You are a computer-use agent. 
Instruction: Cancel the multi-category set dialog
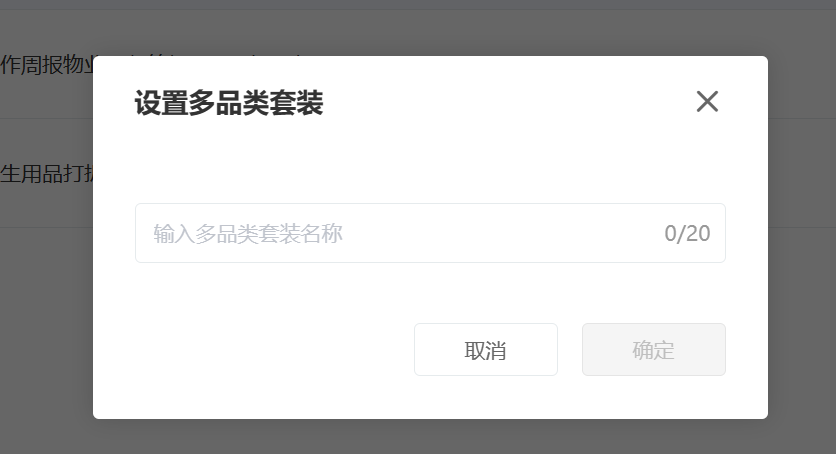coord(486,350)
